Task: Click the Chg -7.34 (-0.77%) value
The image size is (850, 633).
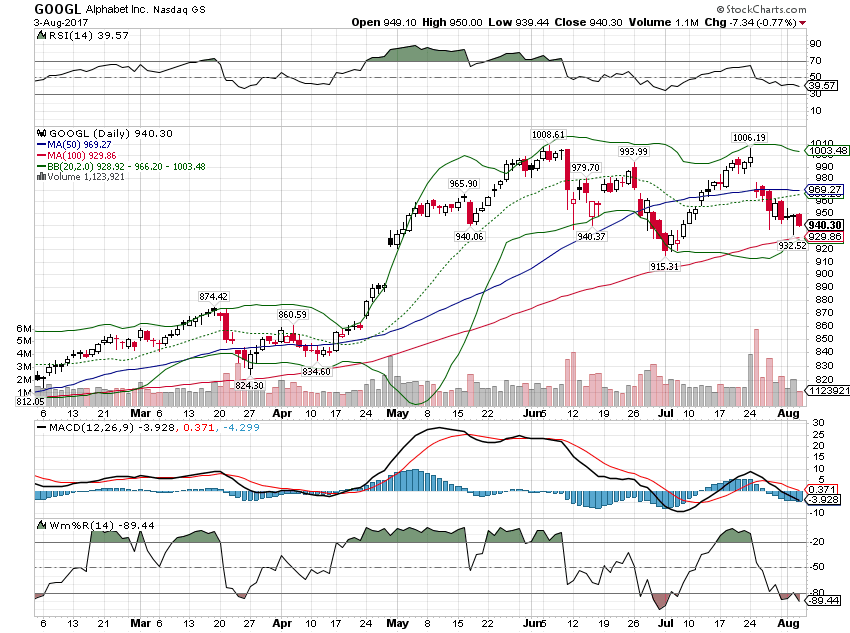Action: tap(750, 22)
